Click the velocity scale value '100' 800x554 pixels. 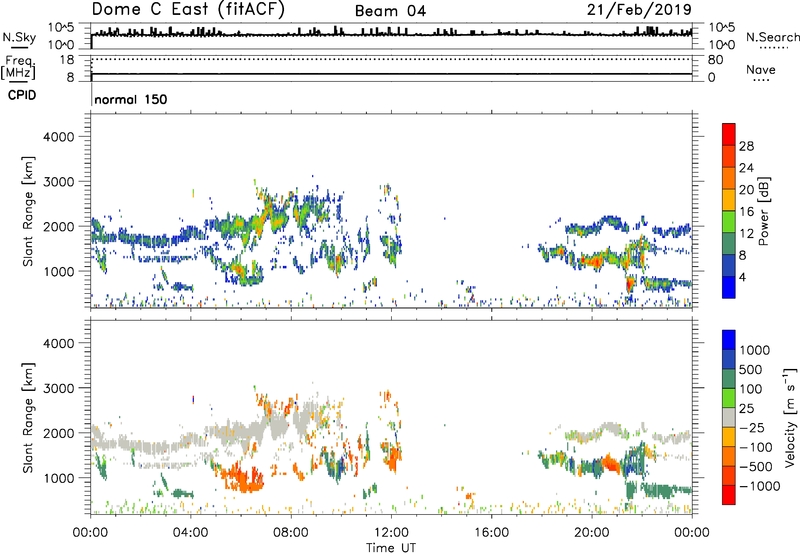pyautogui.click(x=751, y=389)
